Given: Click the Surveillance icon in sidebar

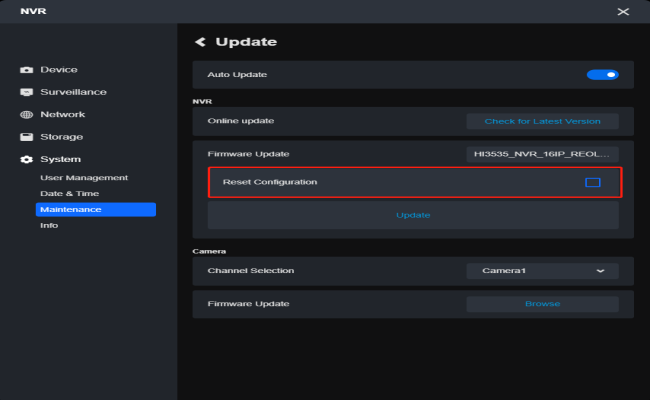Looking at the screenshot, I should 27,92.
